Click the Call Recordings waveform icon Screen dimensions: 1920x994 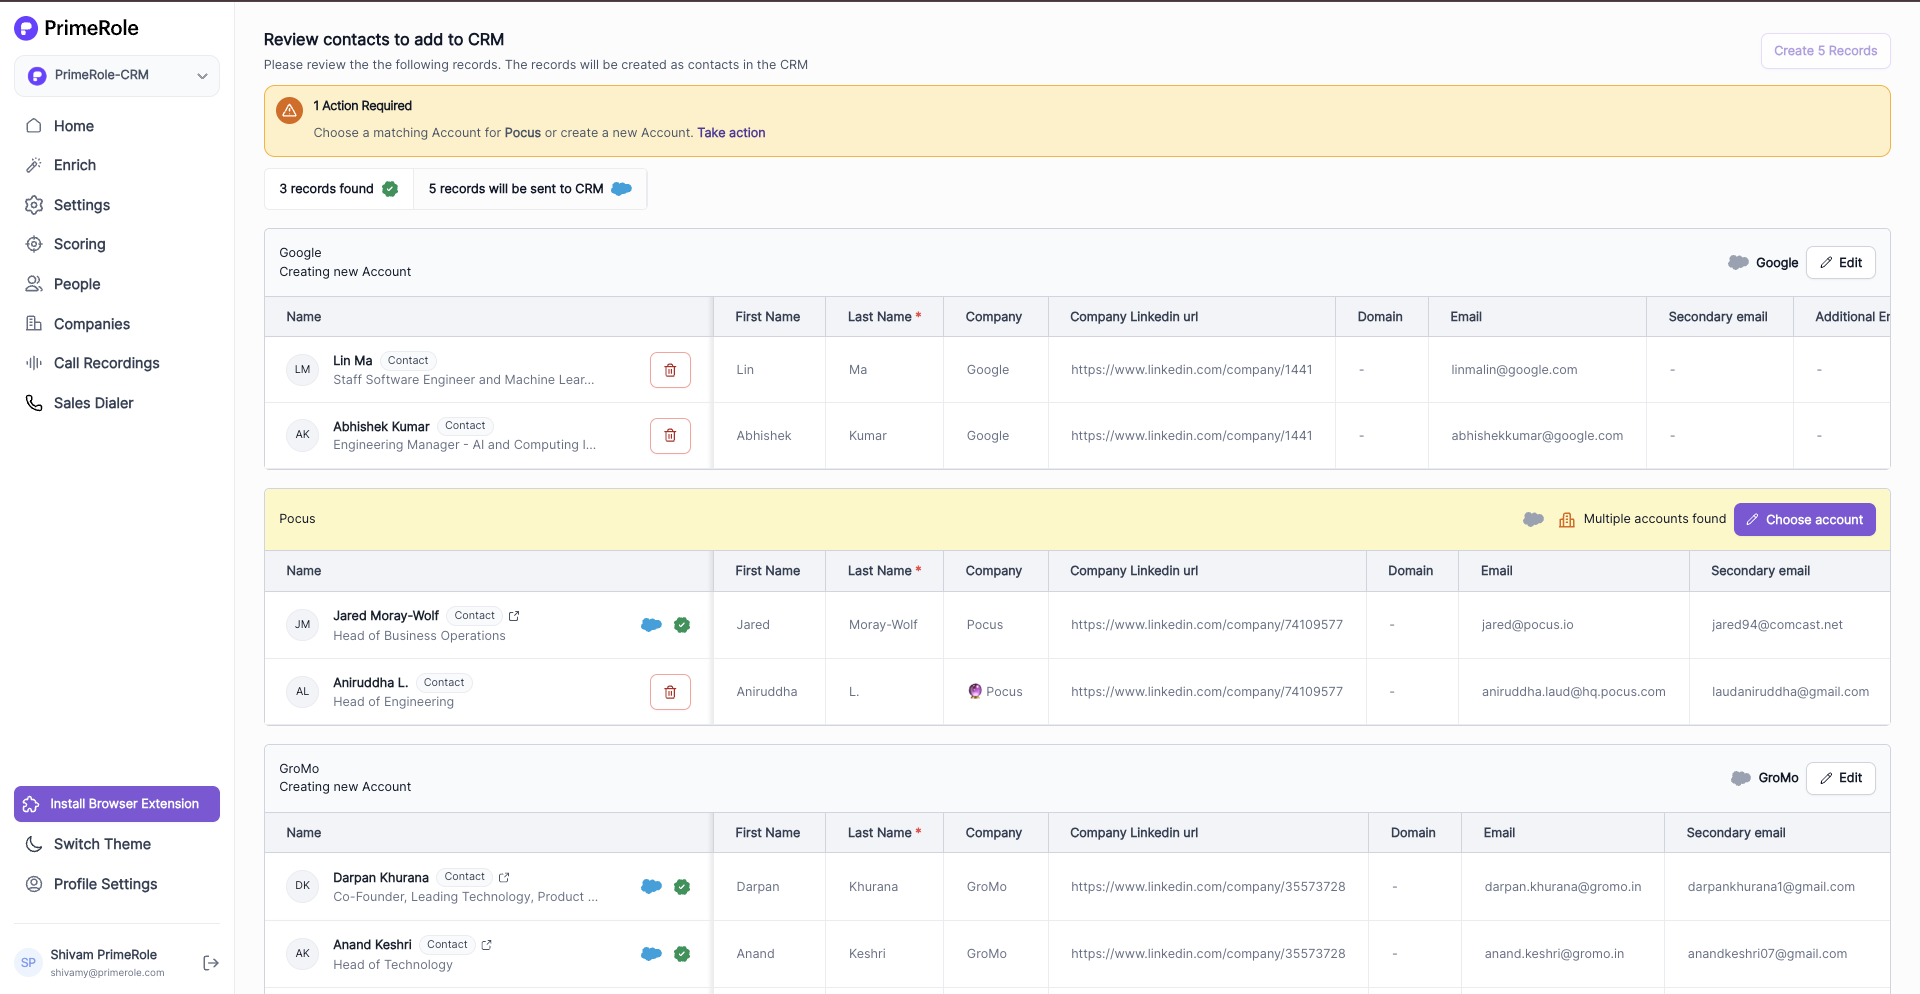pos(34,363)
